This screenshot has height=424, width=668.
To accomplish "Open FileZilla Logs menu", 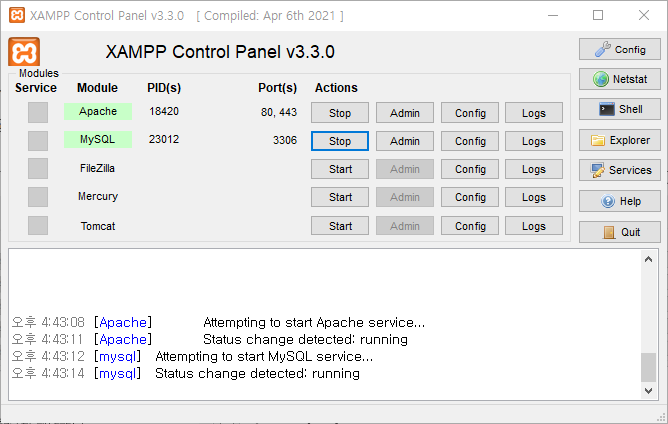I will point(534,169).
